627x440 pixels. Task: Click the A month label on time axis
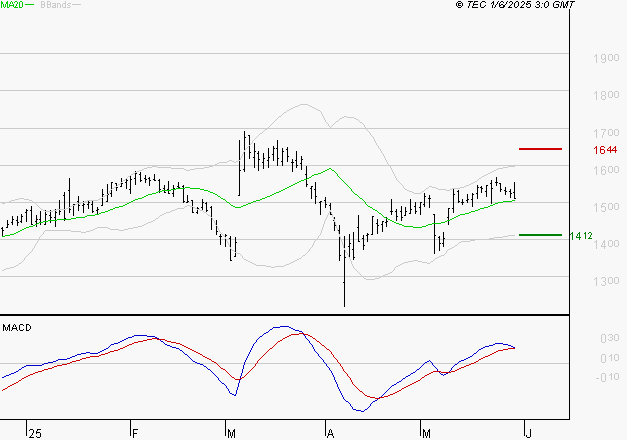coord(329,433)
